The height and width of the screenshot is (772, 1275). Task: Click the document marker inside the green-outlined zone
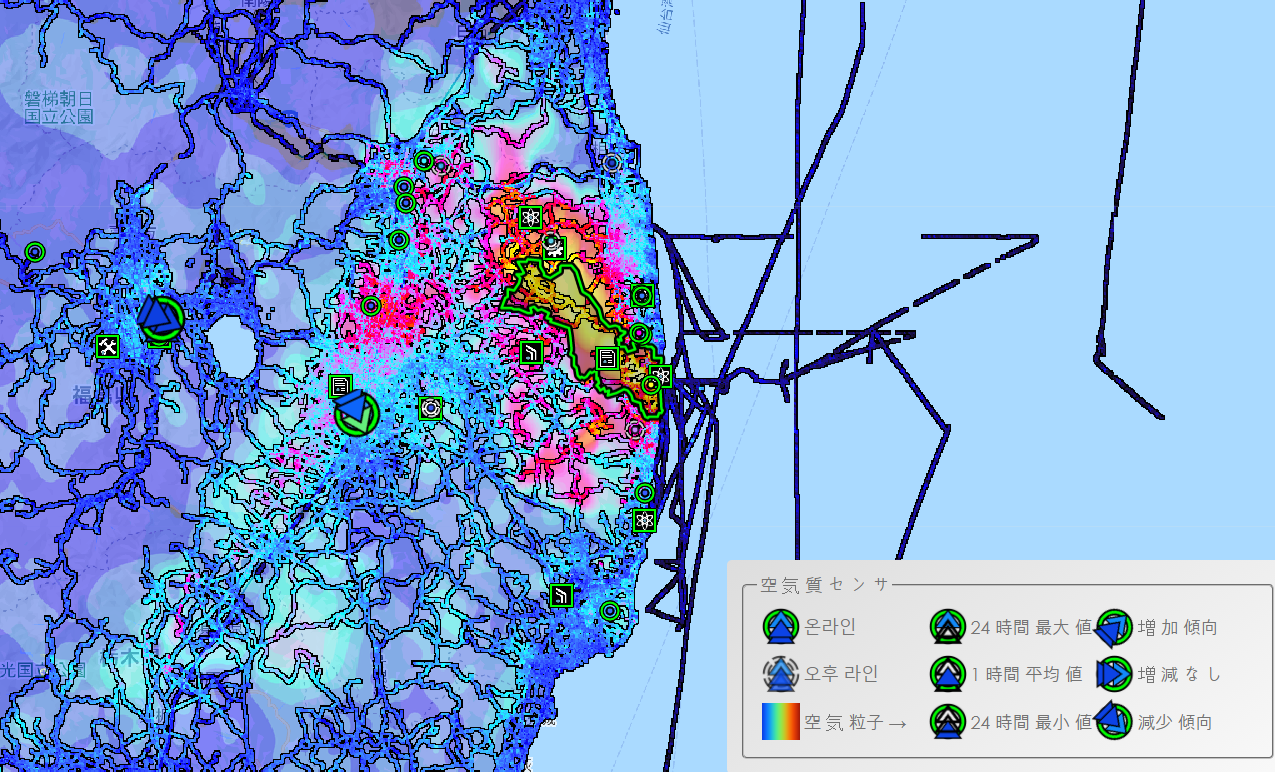pyautogui.click(x=607, y=358)
